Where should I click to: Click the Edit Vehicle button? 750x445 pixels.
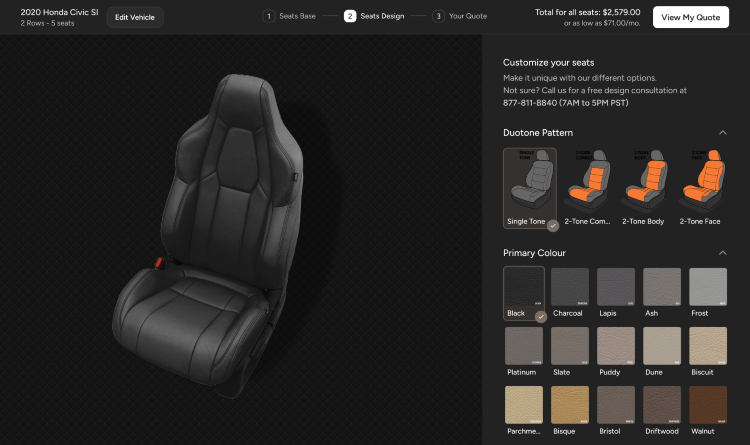pyautogui.click(x=135, y=17)
